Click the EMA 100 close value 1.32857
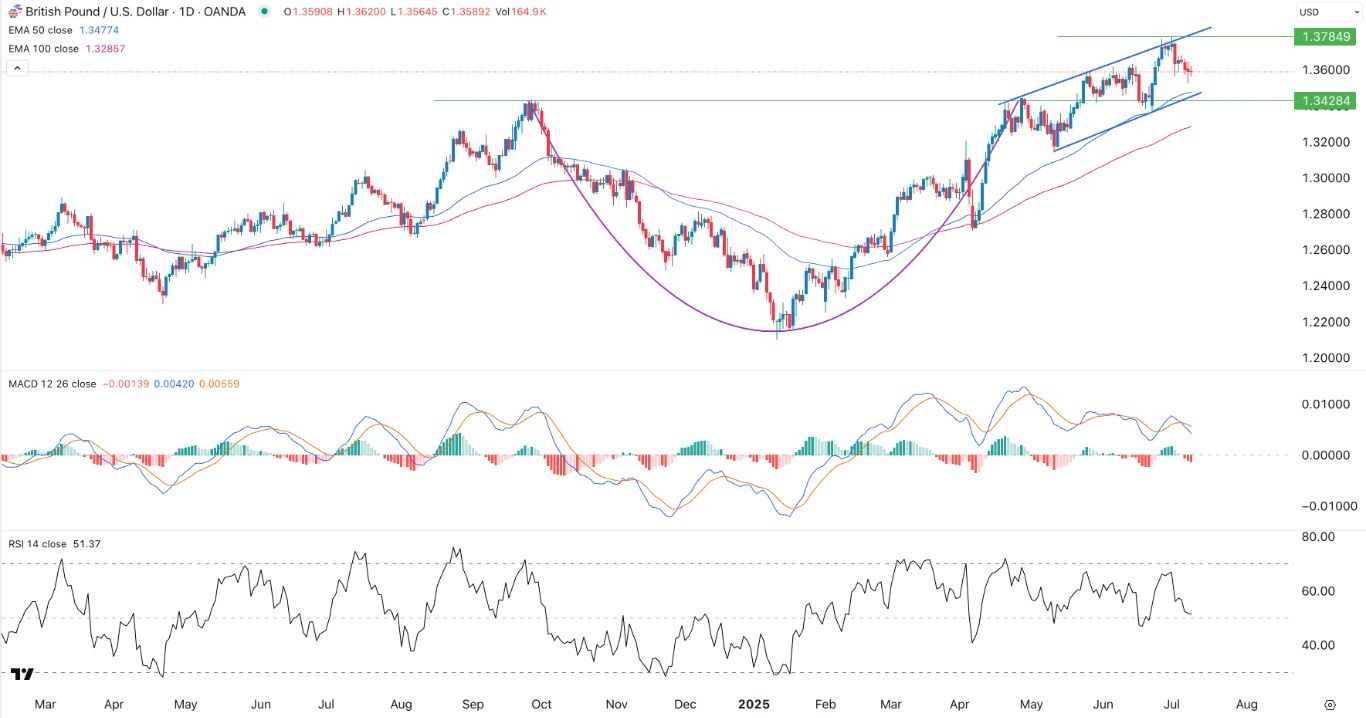 (108, 48)
